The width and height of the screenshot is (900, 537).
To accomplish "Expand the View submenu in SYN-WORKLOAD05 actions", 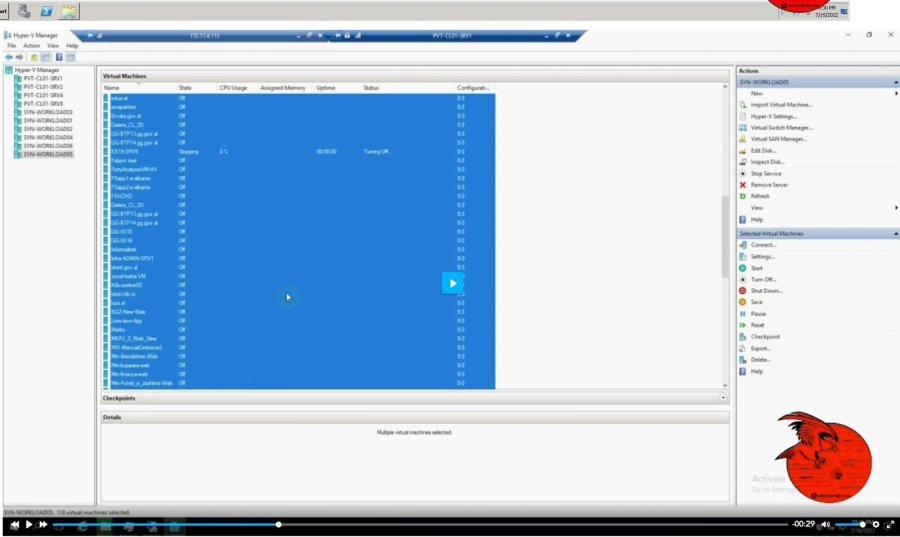I will pyautogui.click(x=896, y=208).
